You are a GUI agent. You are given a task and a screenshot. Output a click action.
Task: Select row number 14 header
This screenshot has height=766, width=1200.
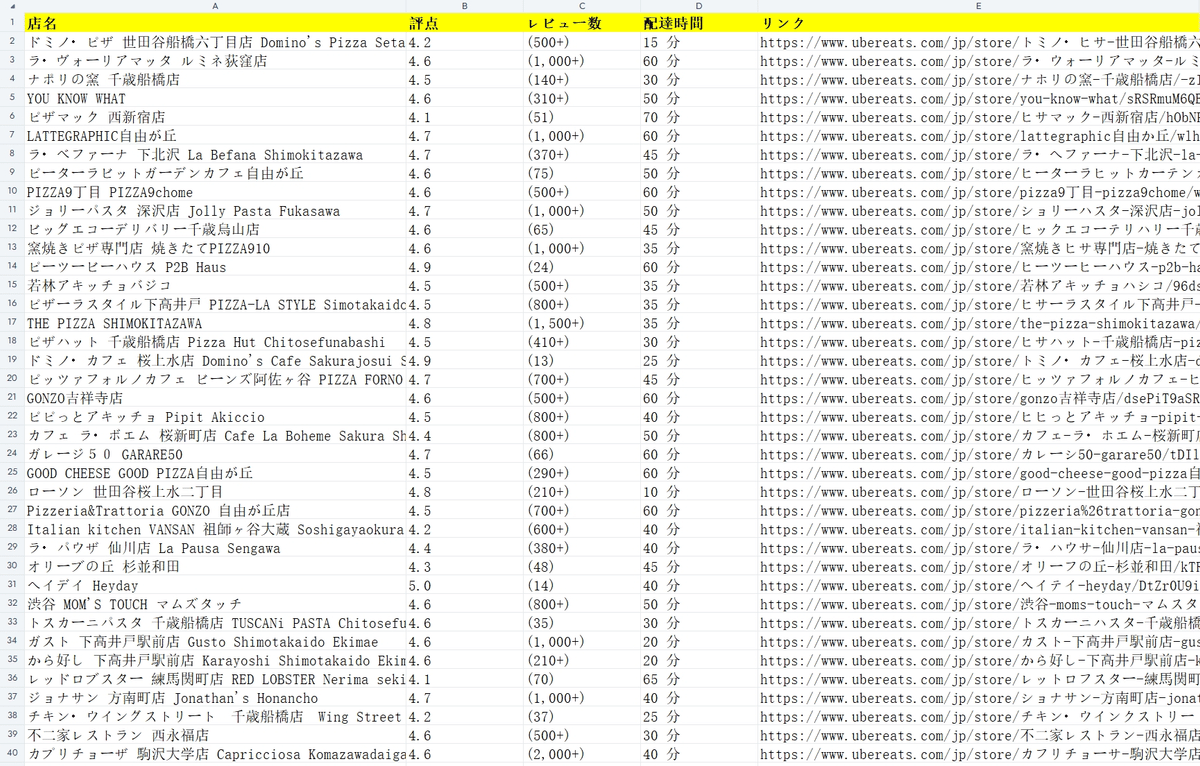click(x=12, y=267)
